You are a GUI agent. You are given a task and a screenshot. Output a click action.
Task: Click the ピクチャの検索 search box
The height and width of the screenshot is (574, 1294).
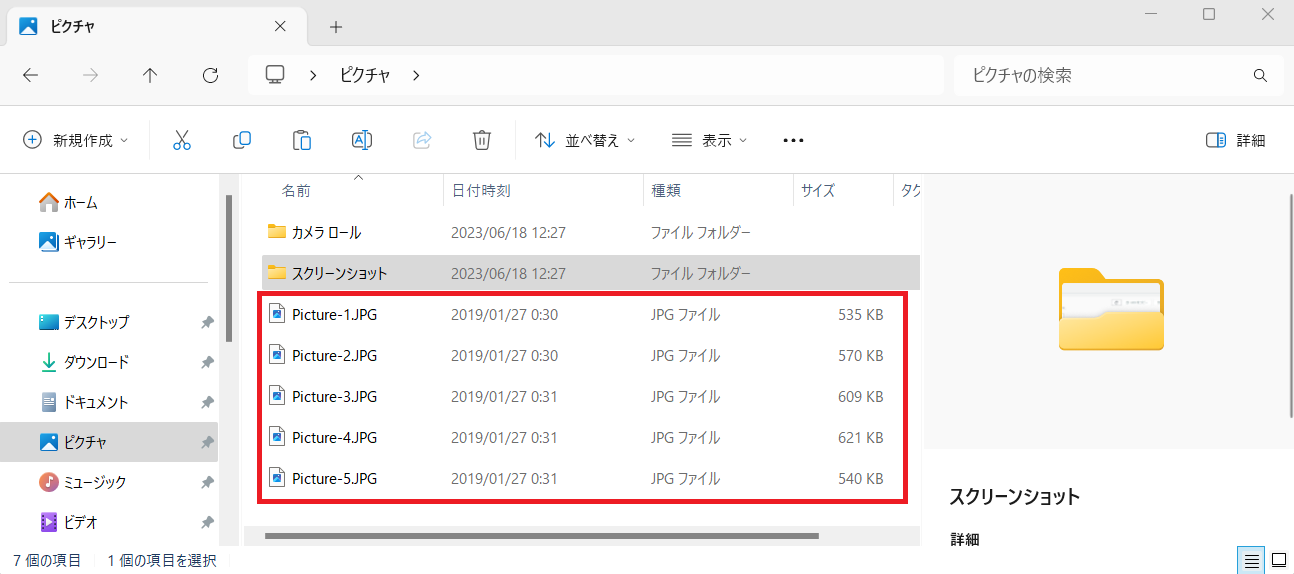1105,75
